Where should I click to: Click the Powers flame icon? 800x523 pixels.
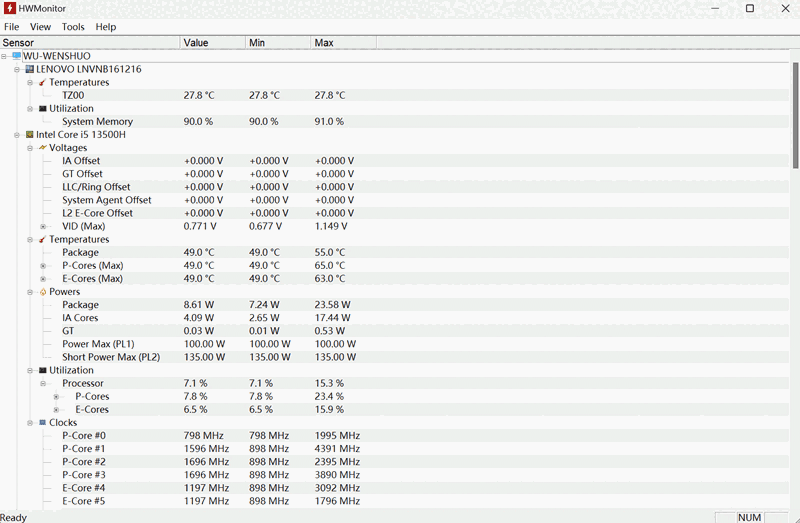coord(42,292)
